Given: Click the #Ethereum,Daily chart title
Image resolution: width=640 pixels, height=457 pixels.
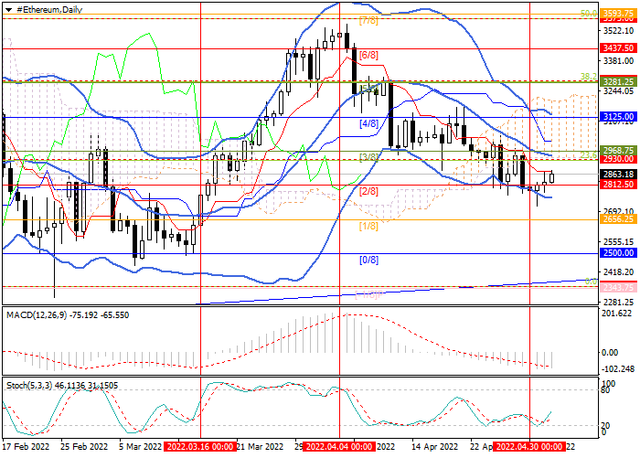Looking at the screenshot, I should pyautogui.click(x=49, y=10).
